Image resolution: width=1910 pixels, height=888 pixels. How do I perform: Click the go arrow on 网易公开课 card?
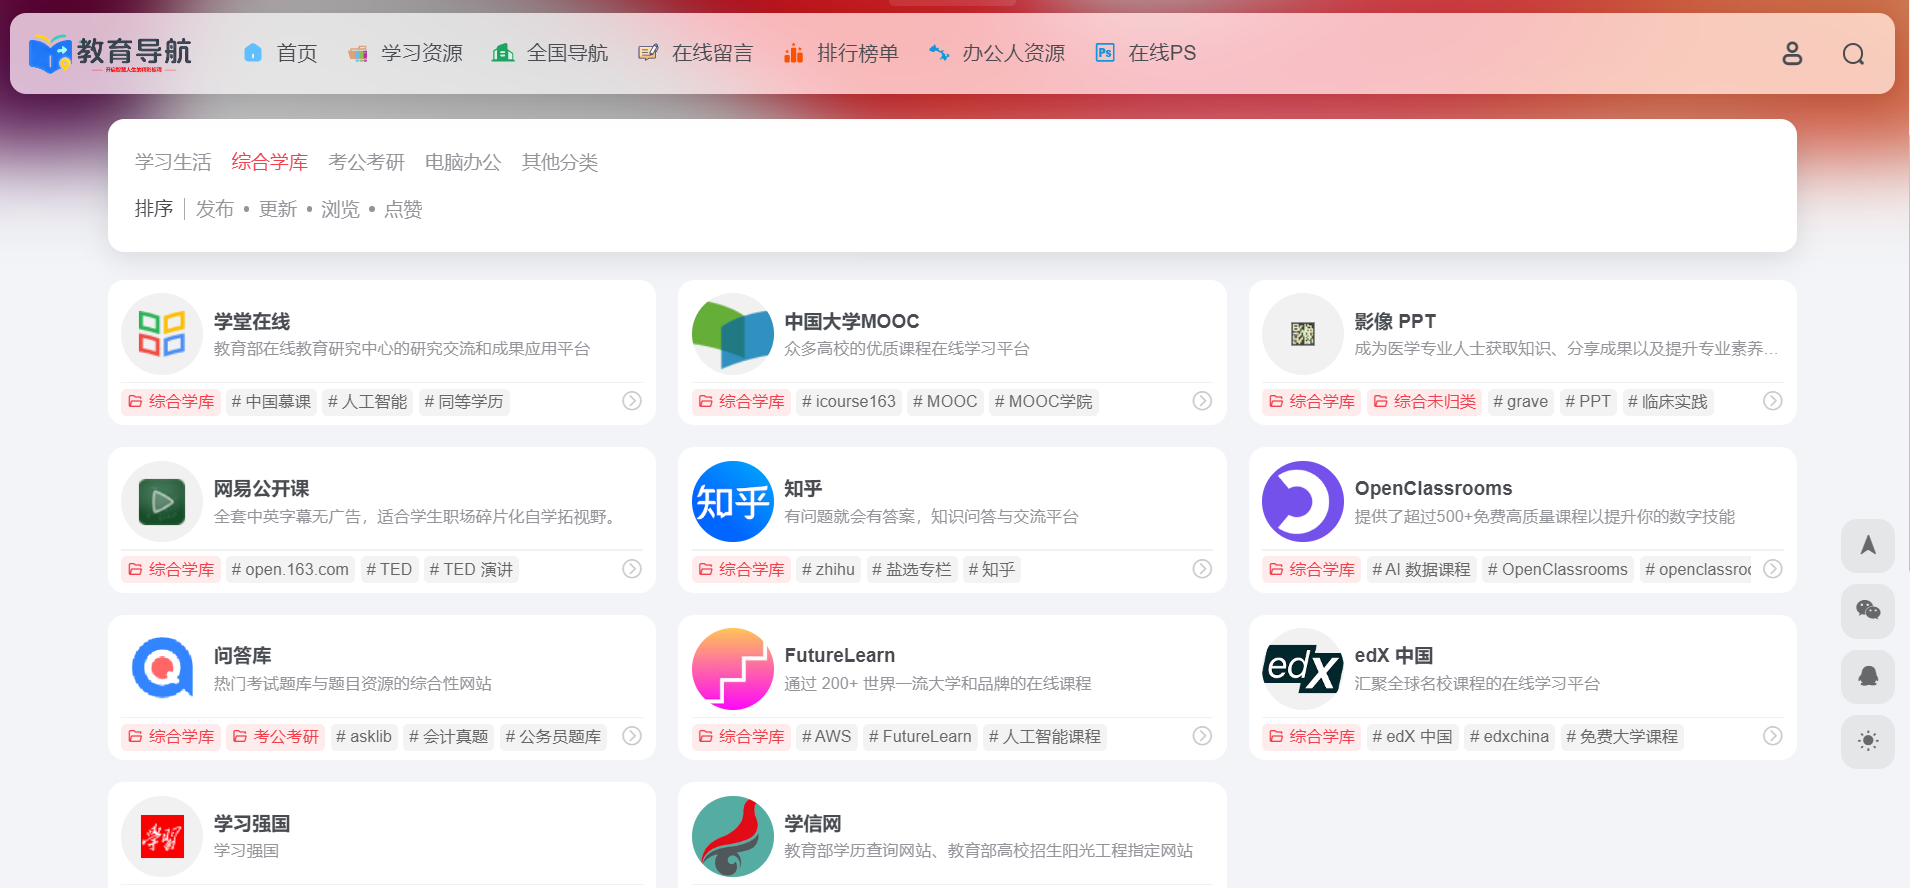[x=632, y=569]
